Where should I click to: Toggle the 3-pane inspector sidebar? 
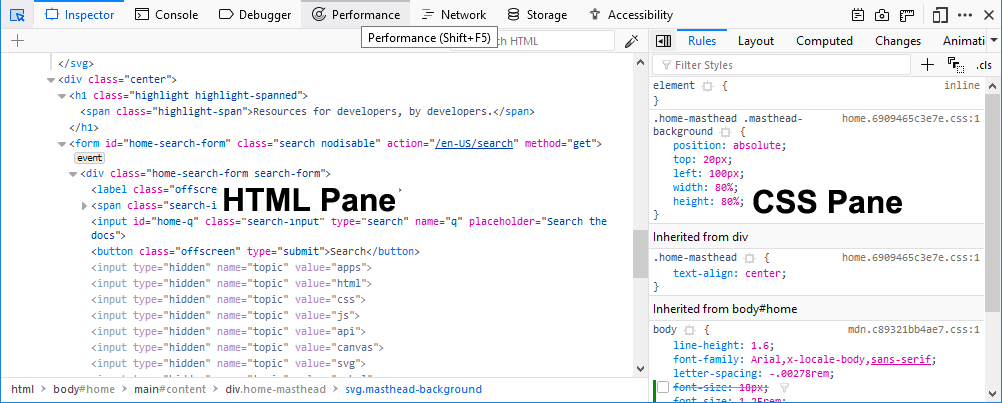pos(663,41)
